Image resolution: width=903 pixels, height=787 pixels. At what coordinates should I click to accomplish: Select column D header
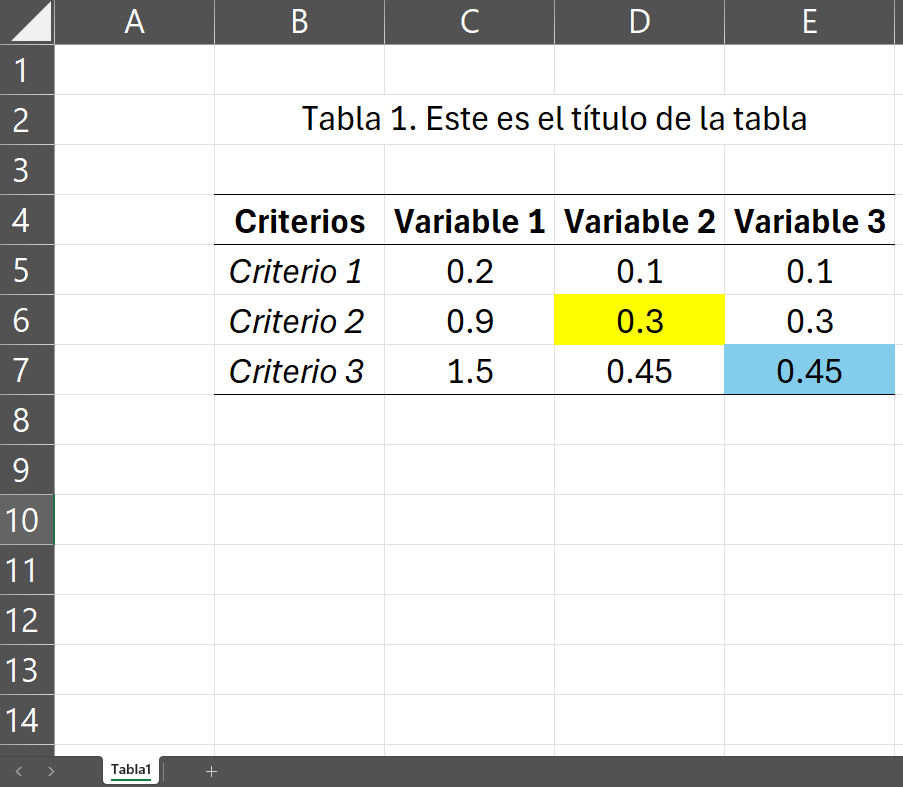pos(639,22)
